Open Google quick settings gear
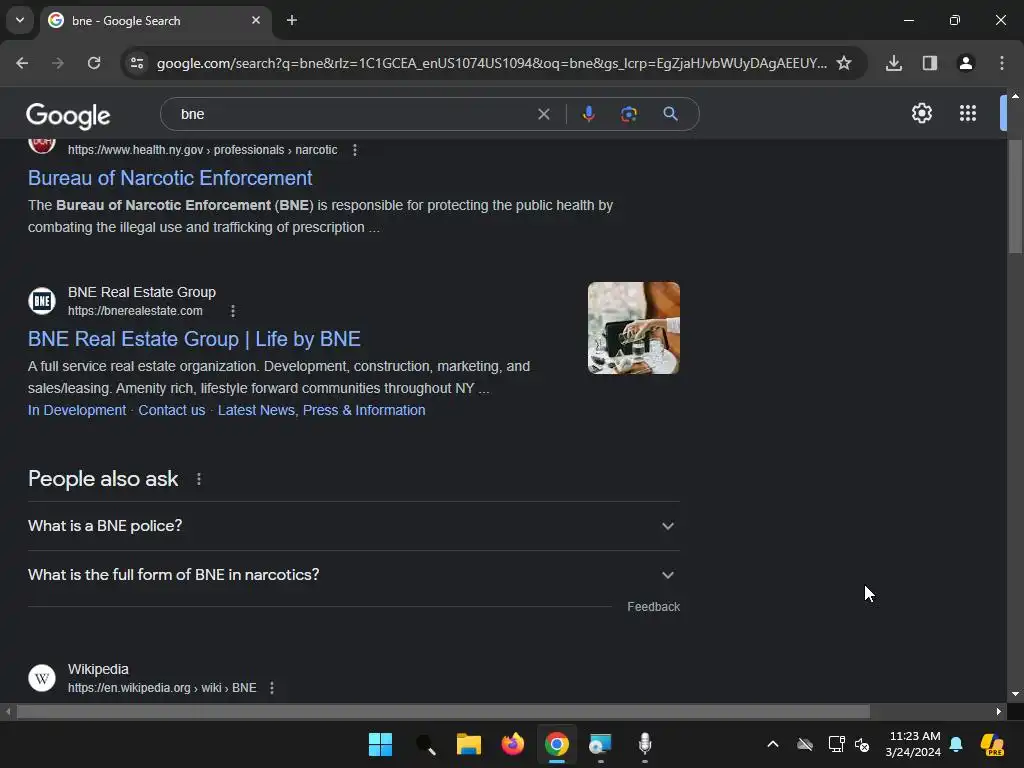 [921, 113]
